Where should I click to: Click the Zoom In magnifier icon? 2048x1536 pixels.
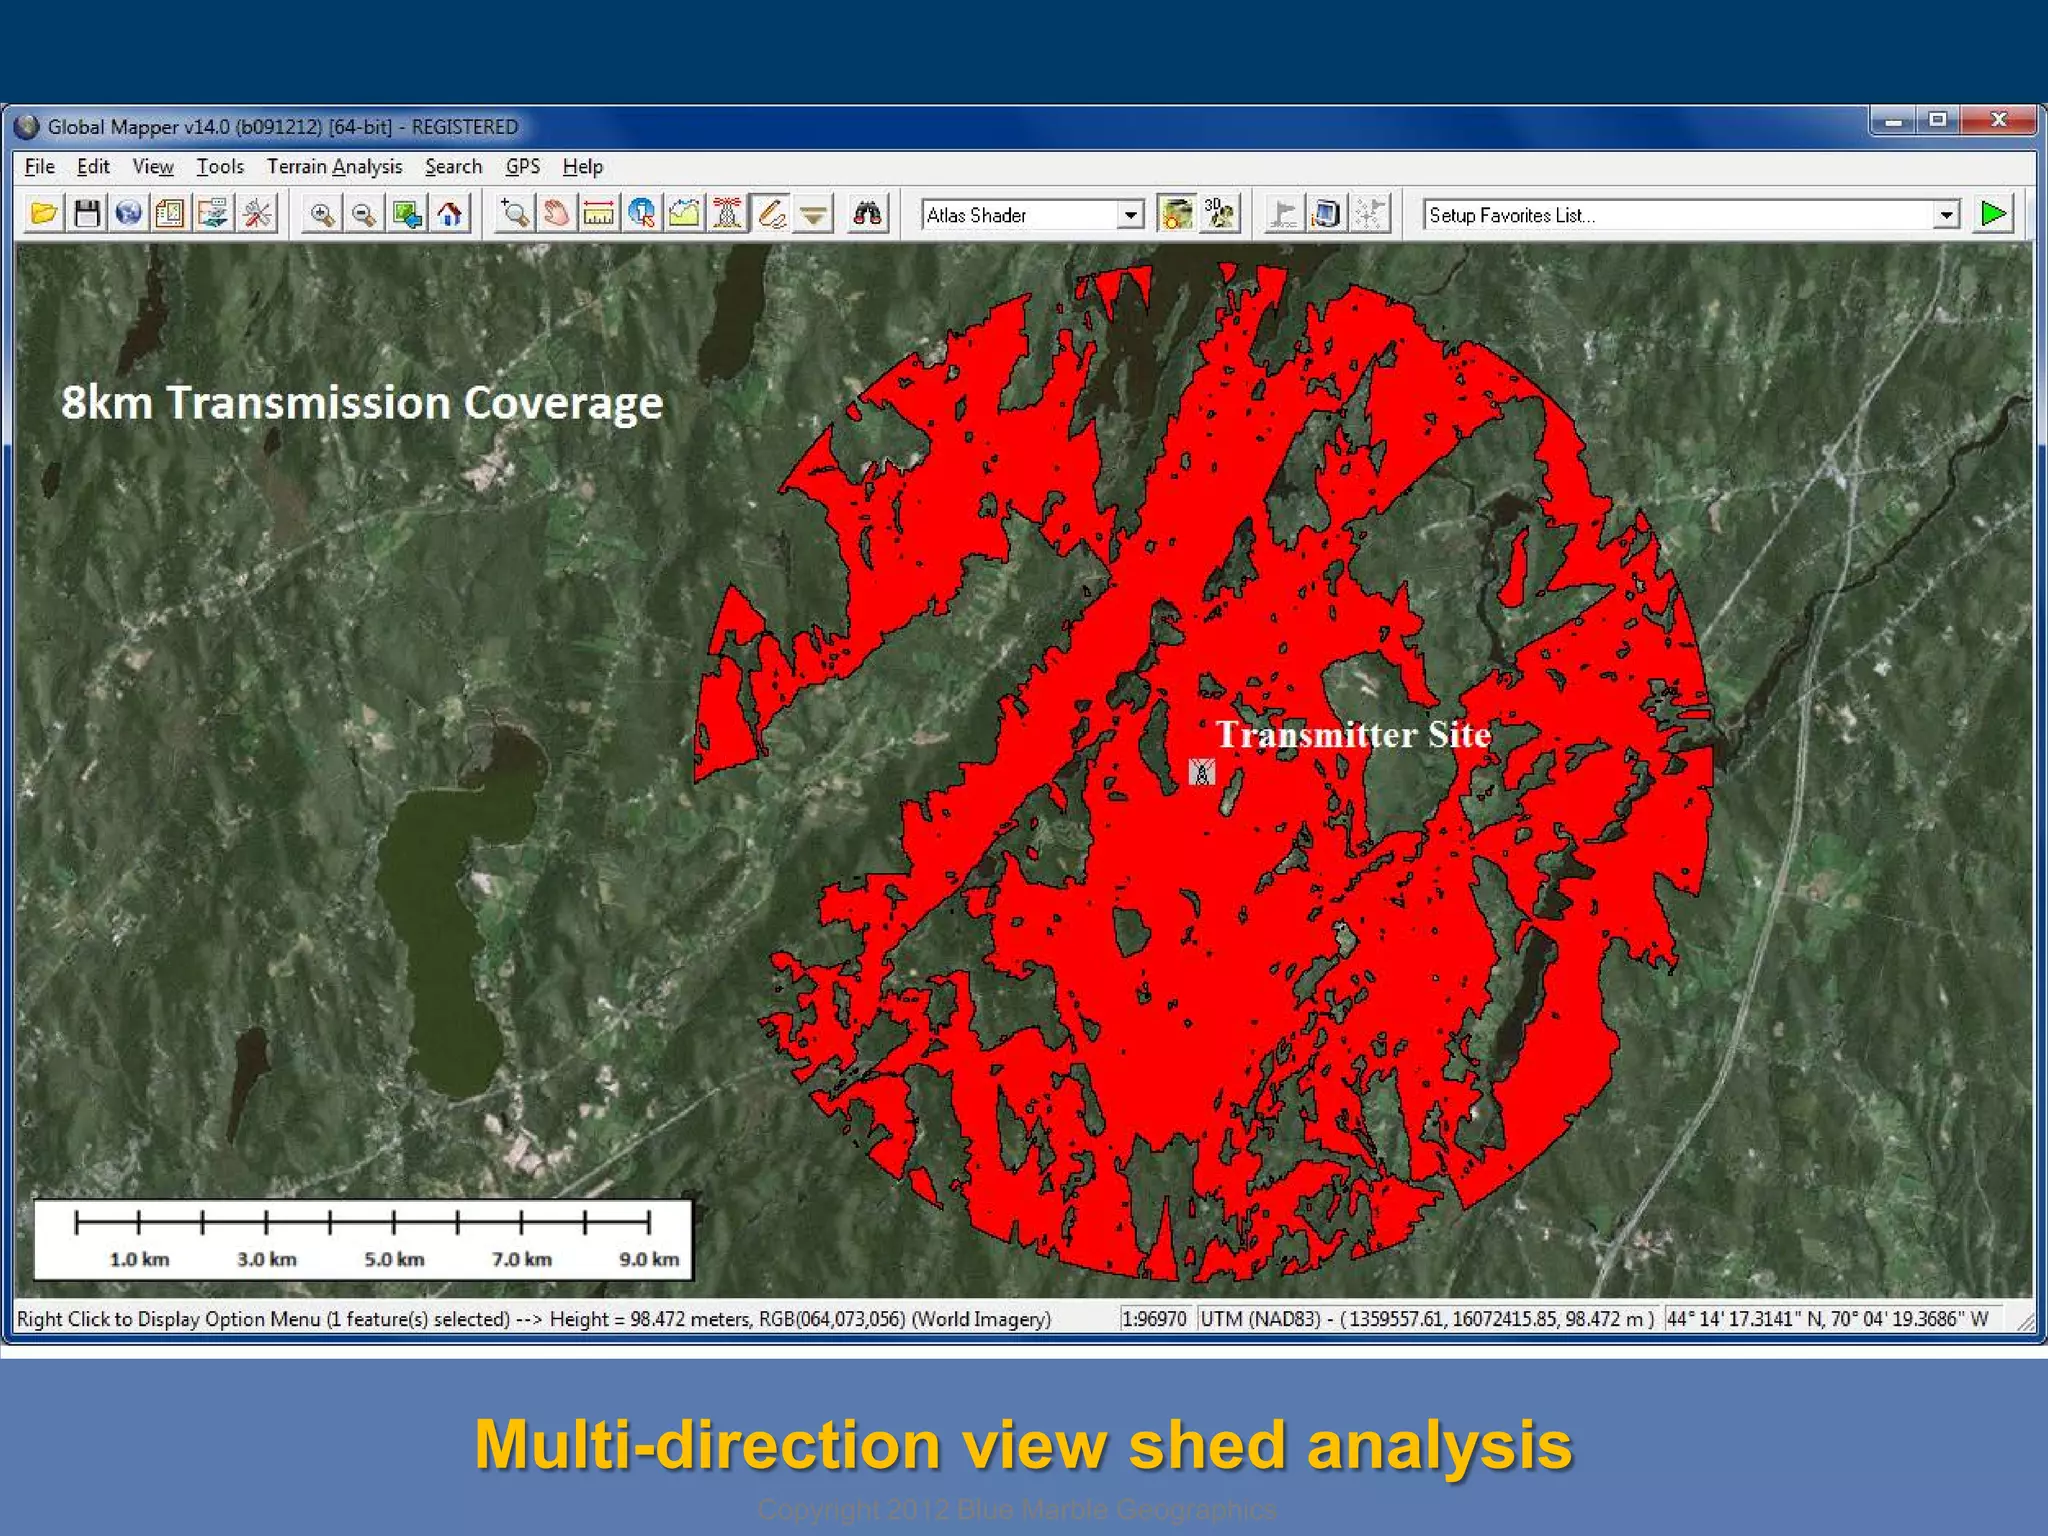[322, 214]
